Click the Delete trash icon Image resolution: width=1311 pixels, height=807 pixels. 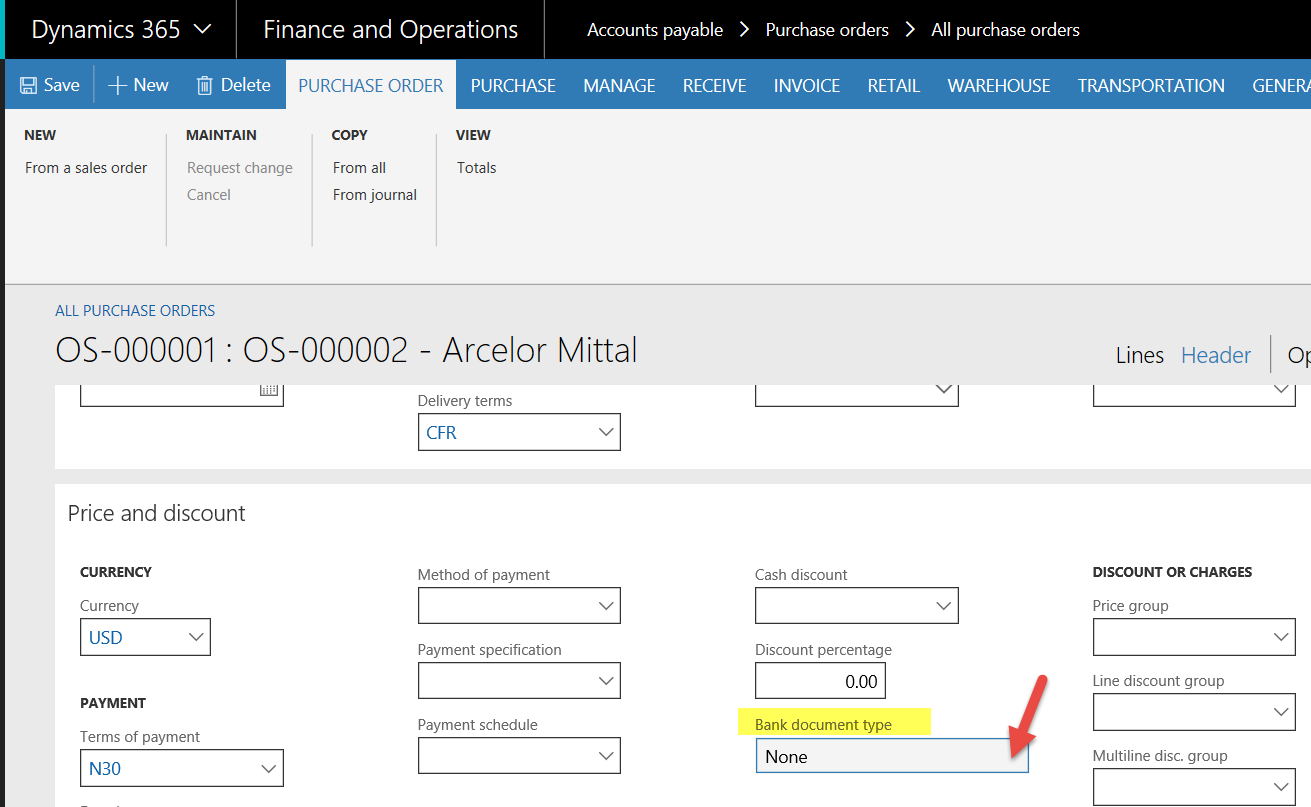[205, 85]
